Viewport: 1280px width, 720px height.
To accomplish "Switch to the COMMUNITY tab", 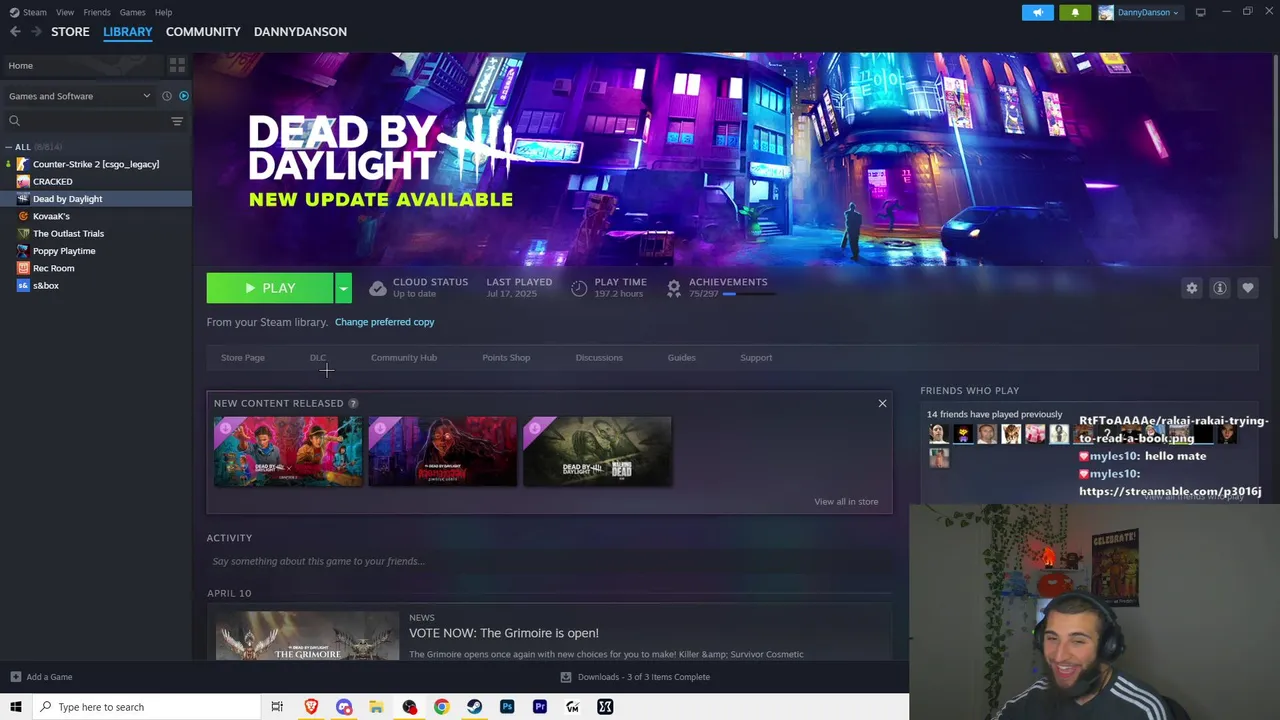I will click(x=203, y=32).
